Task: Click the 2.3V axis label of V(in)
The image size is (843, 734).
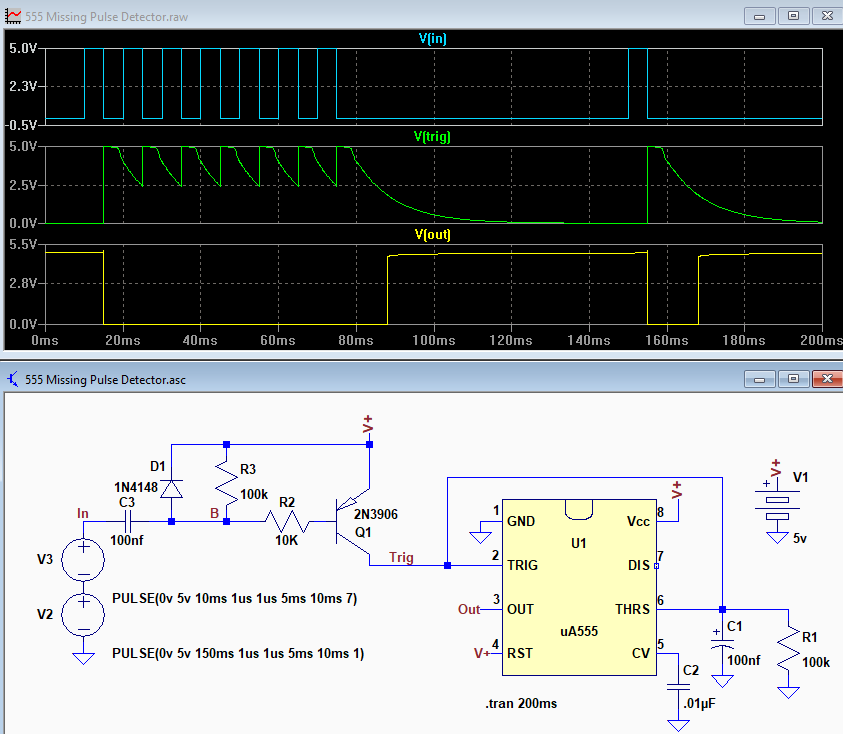Action: (22, 87)
